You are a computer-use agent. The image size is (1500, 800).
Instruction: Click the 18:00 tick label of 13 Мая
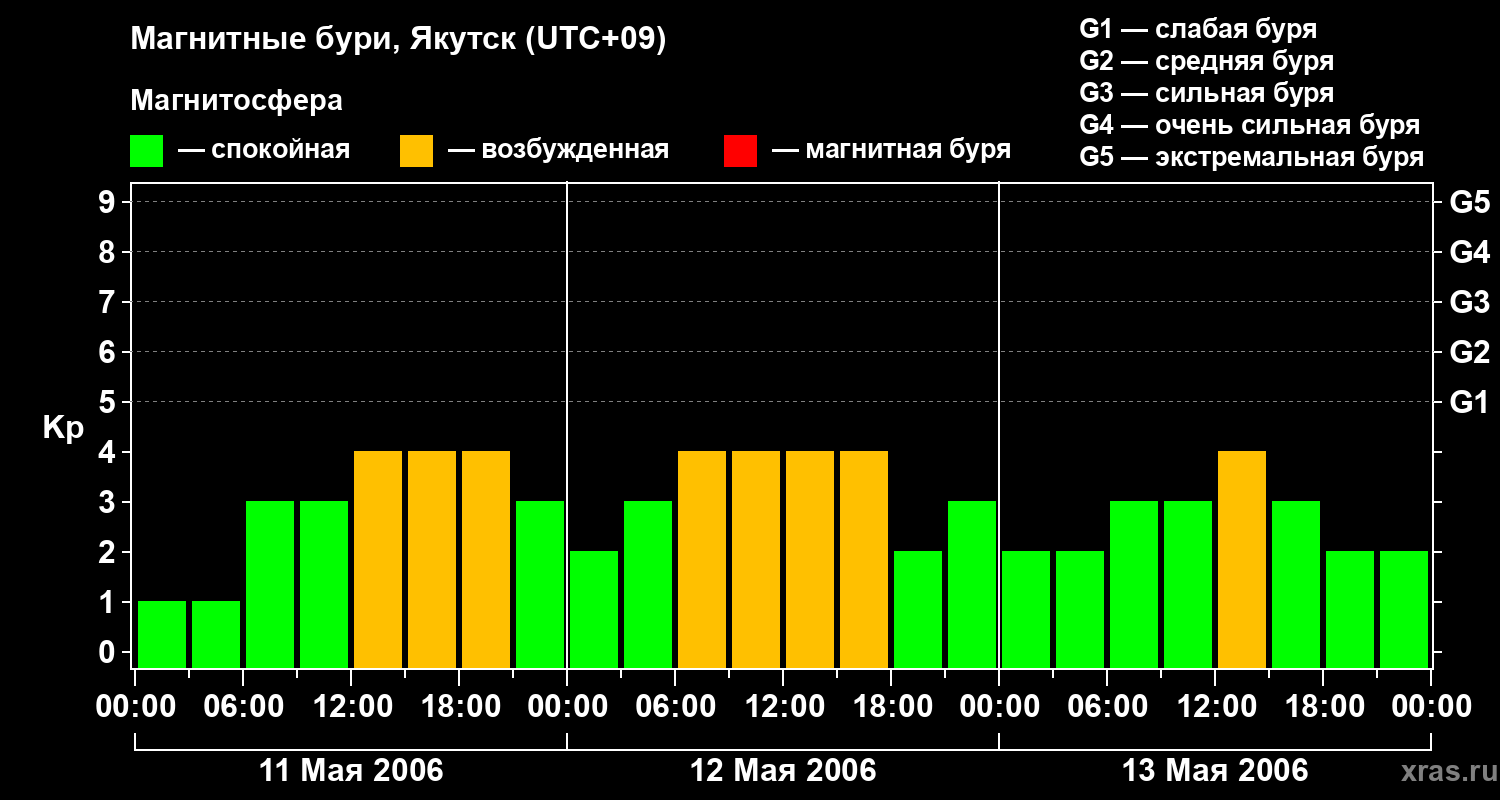pyautogui.click(x=1323, y=707)
